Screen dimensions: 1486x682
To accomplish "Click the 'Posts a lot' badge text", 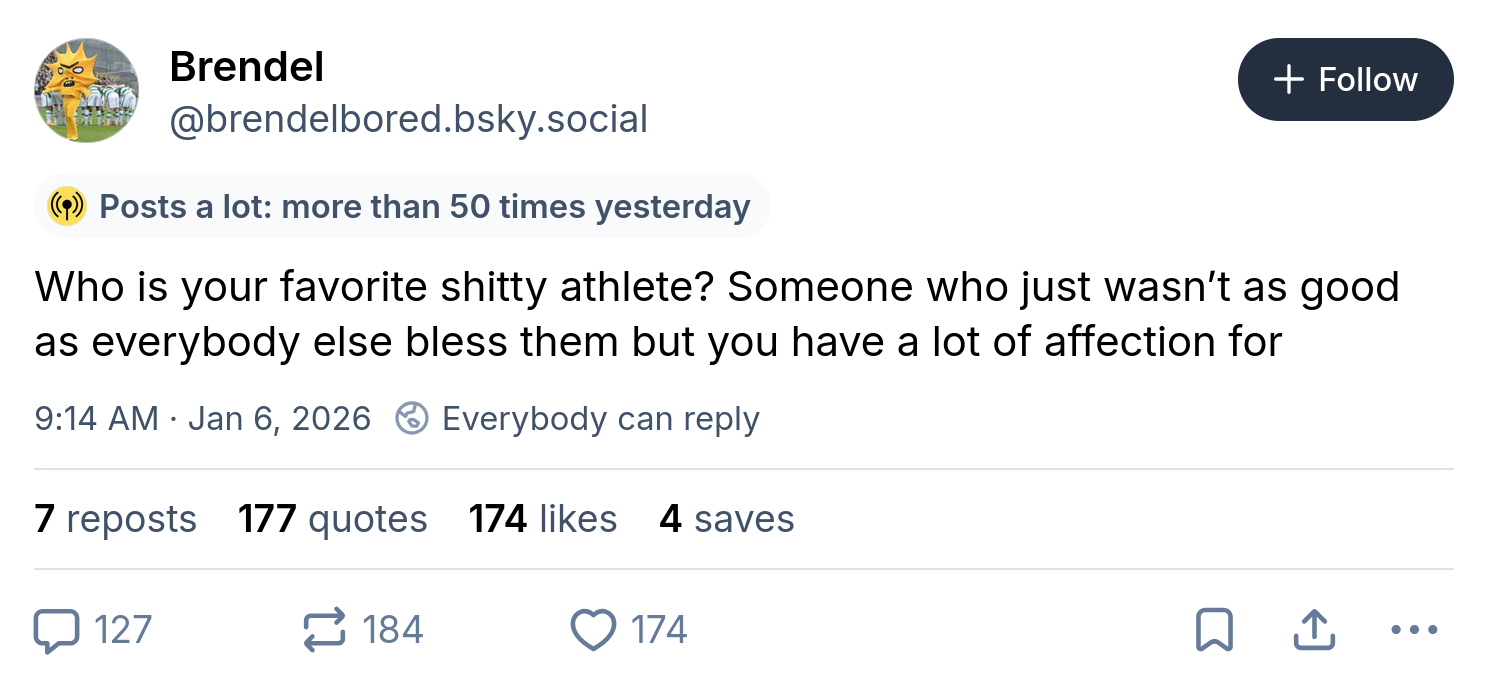I will [x=424, y=206].
